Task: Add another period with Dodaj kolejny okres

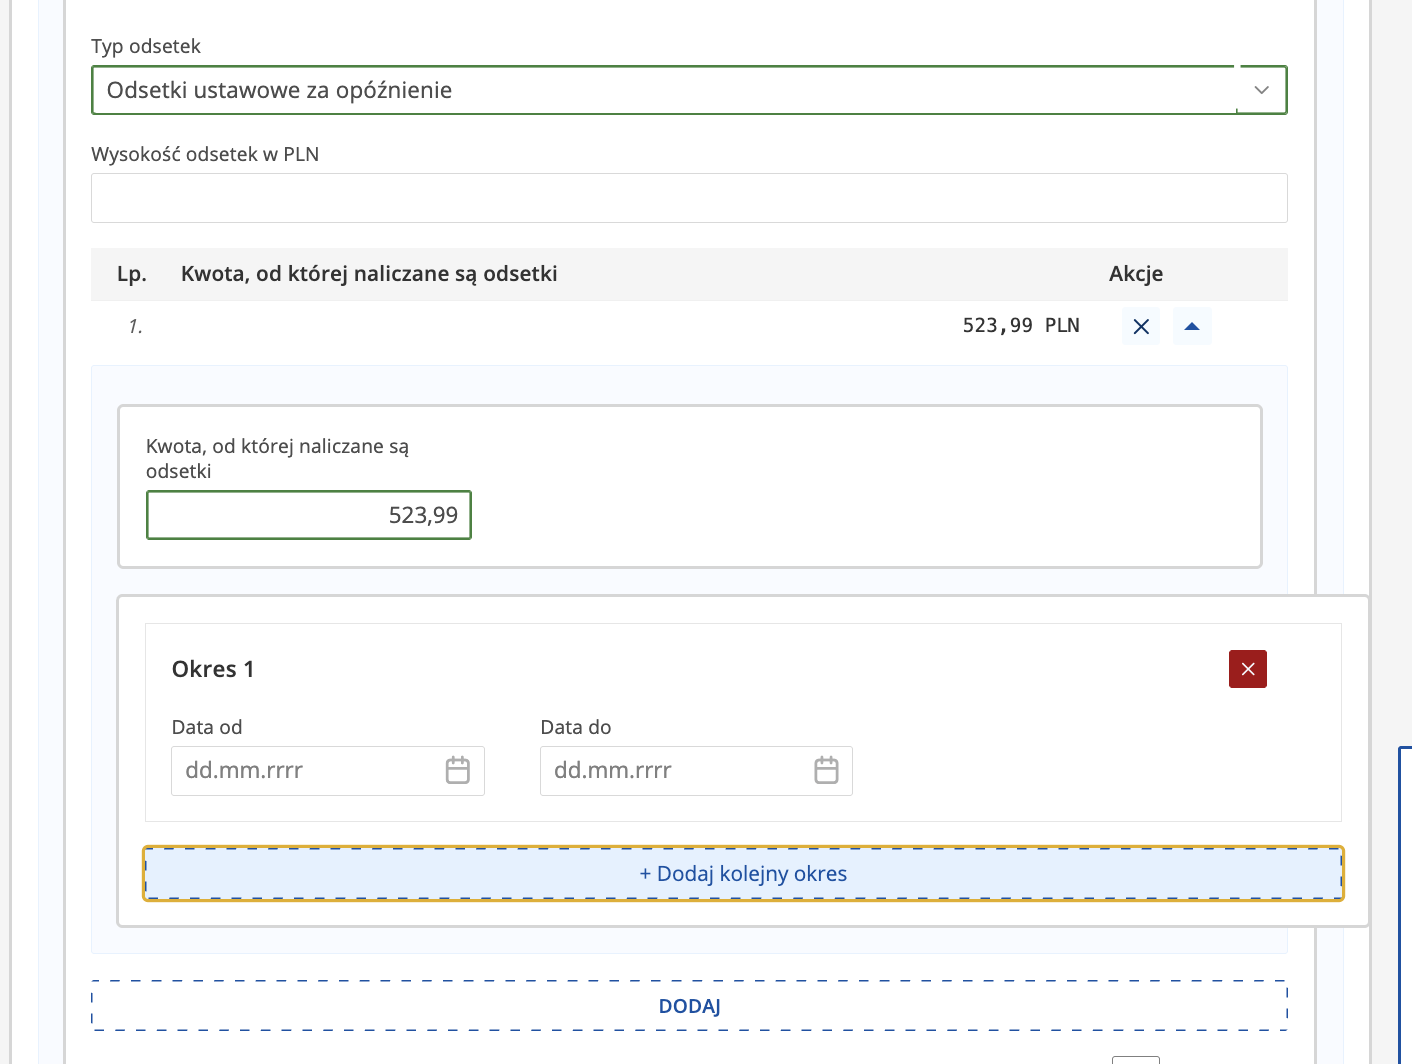Action: tap(743, 874)
